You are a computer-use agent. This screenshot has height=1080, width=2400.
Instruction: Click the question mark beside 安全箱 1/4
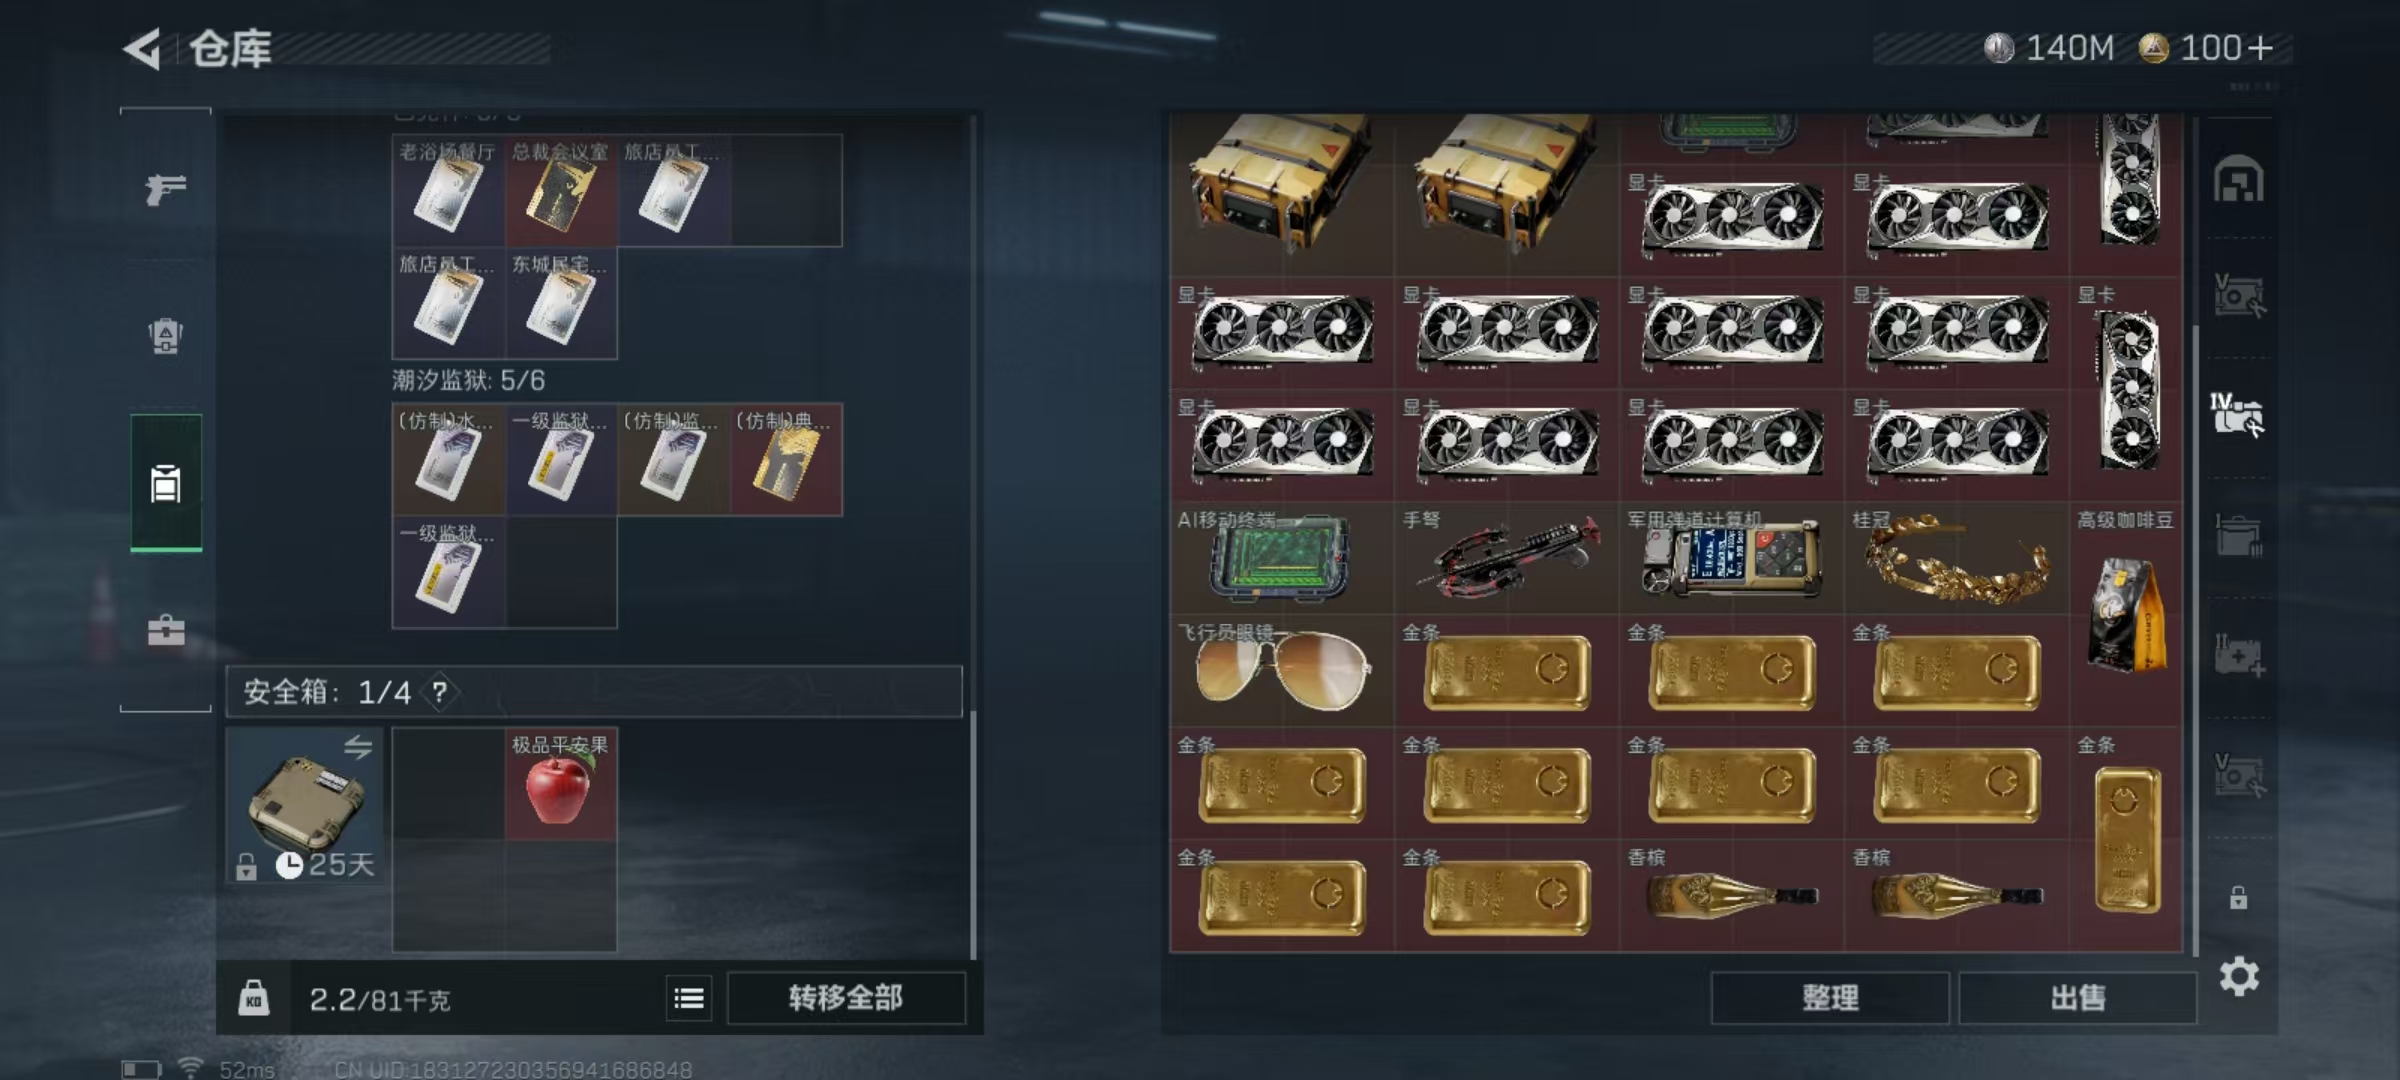(x=439, y=692)
